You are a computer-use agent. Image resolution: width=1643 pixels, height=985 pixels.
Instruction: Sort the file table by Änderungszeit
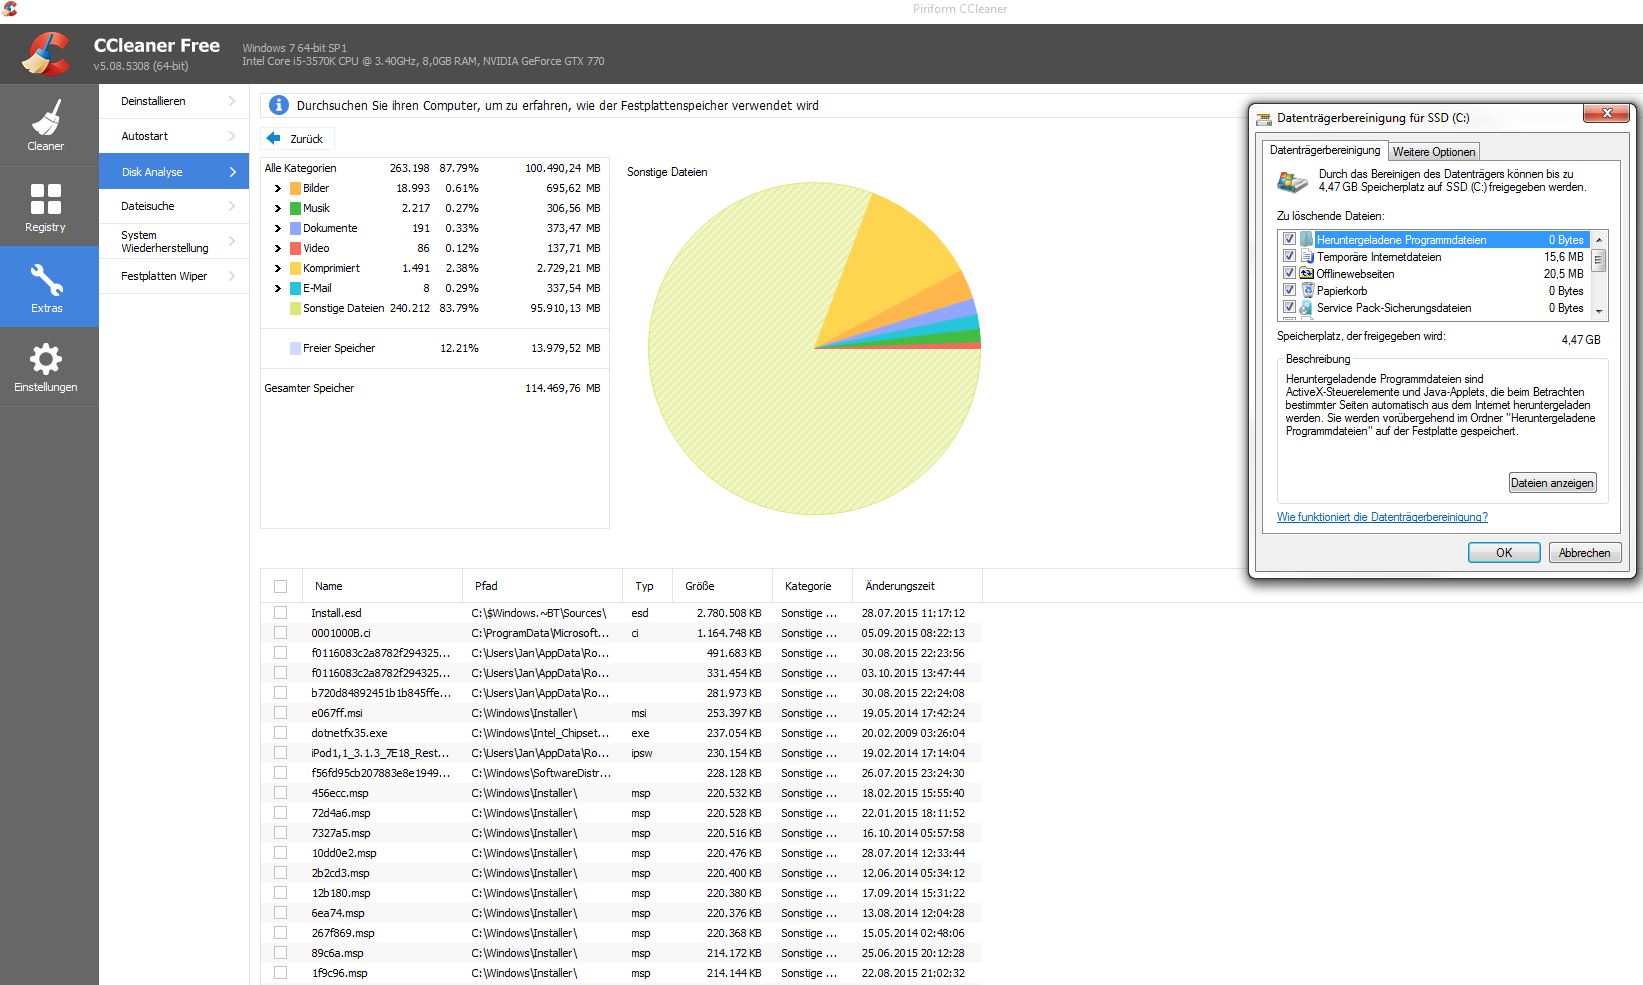[917, 586]
